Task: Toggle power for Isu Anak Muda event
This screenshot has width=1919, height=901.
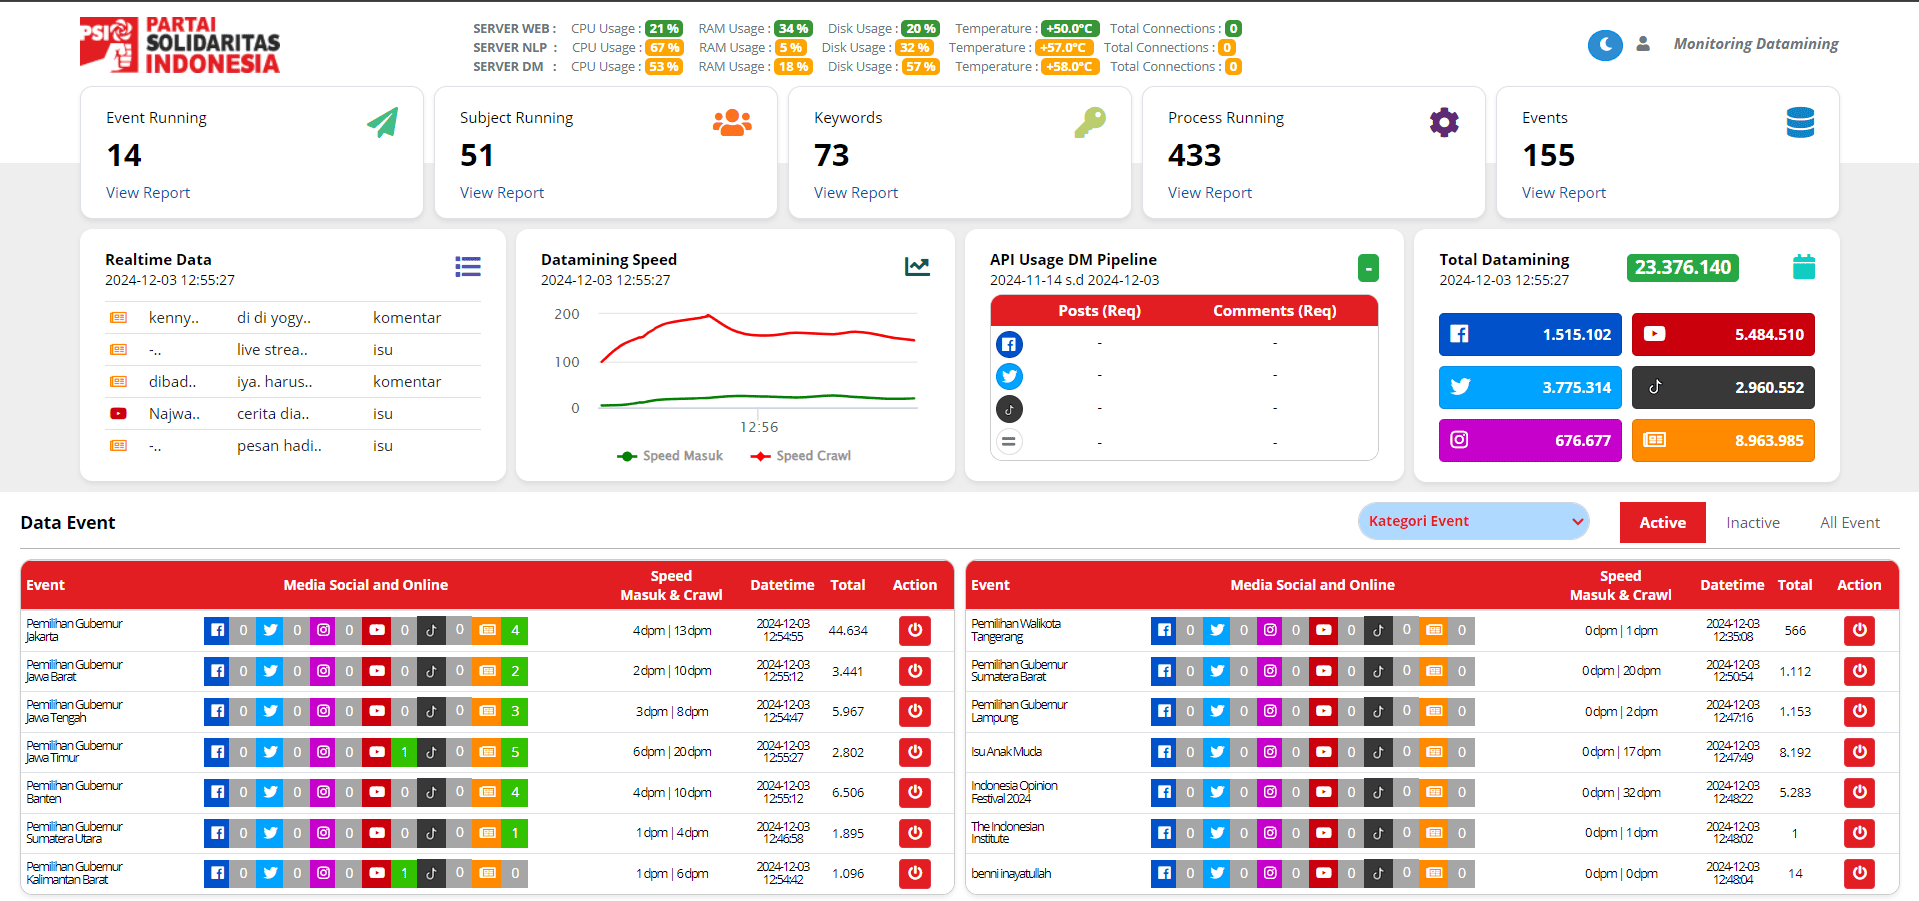Action: point(1859,752)
